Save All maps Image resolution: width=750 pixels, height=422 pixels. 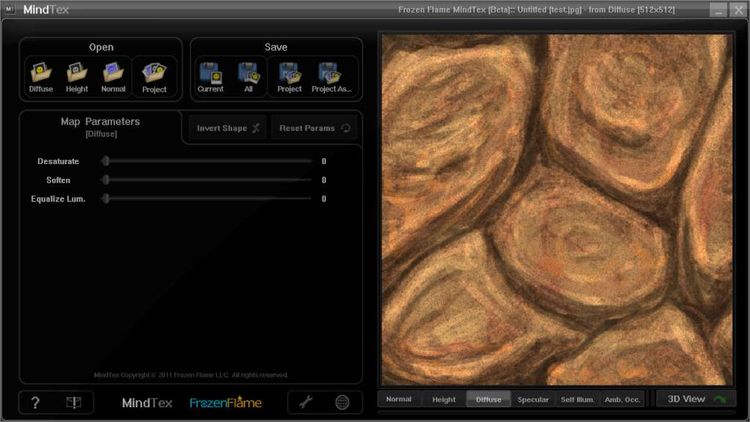(x=249, y=77)
